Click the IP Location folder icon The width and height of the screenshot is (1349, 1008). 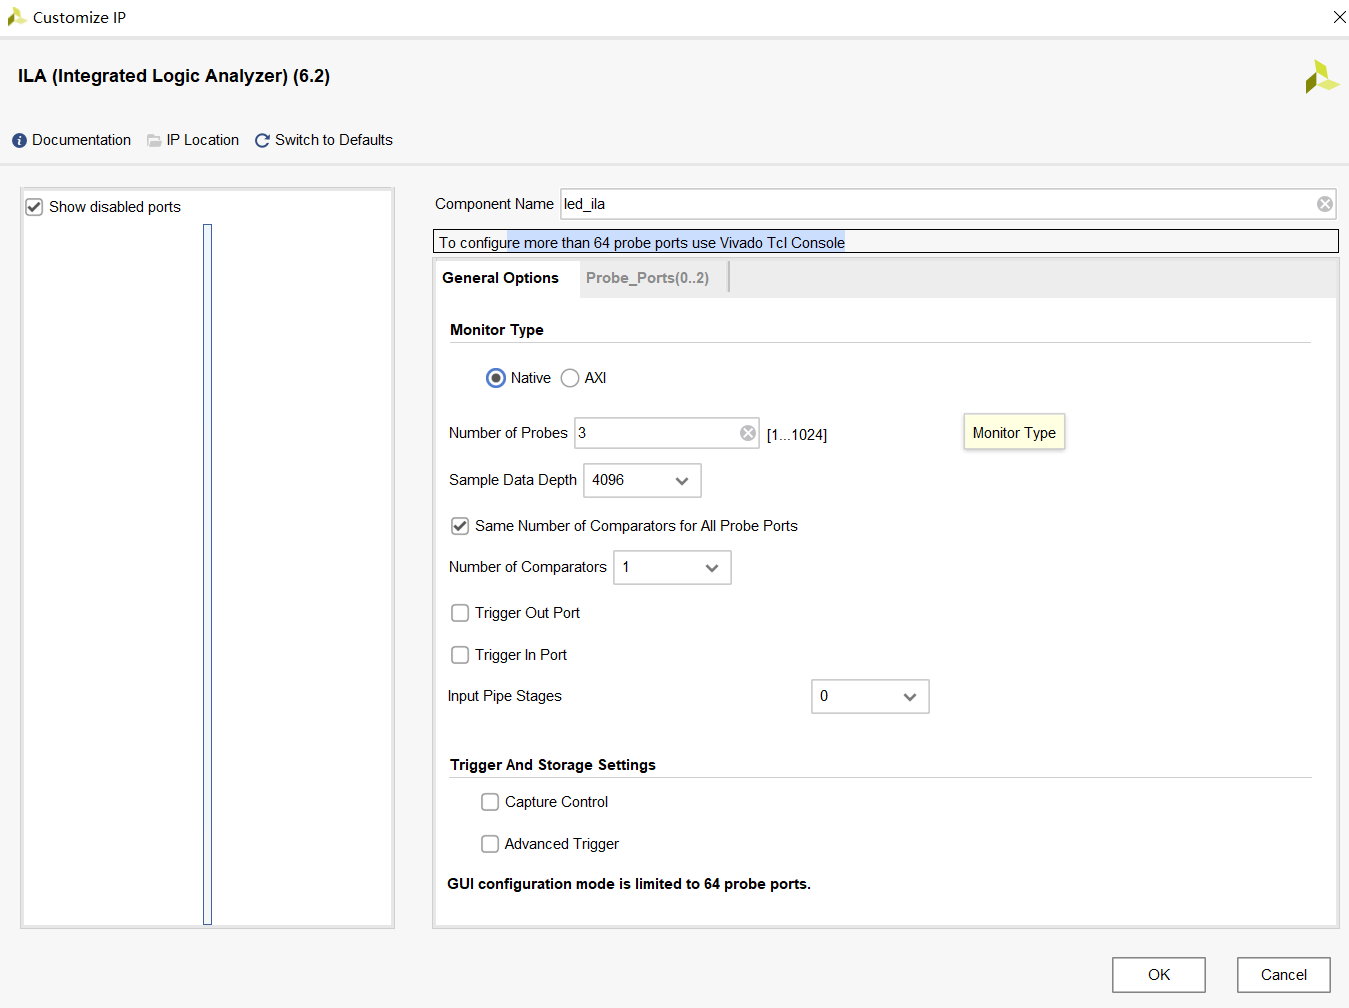pyautogui.click(x=154, y=141)
